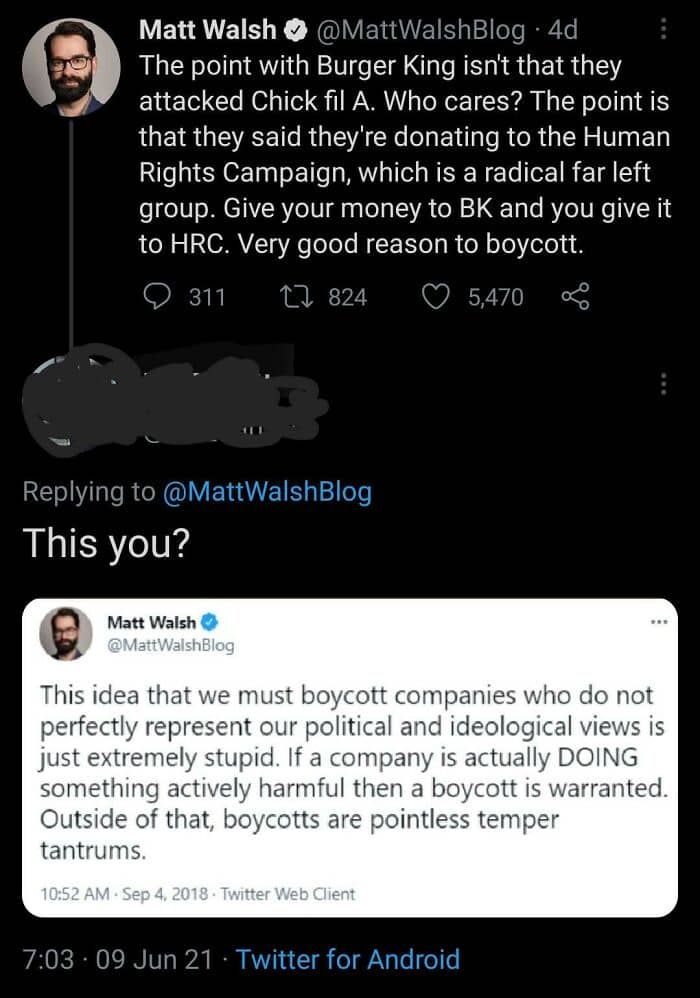Viewport: 700px width, 998px height.
Task: Open the reply tweet's three-dot menu
Action: click(661, 383)
